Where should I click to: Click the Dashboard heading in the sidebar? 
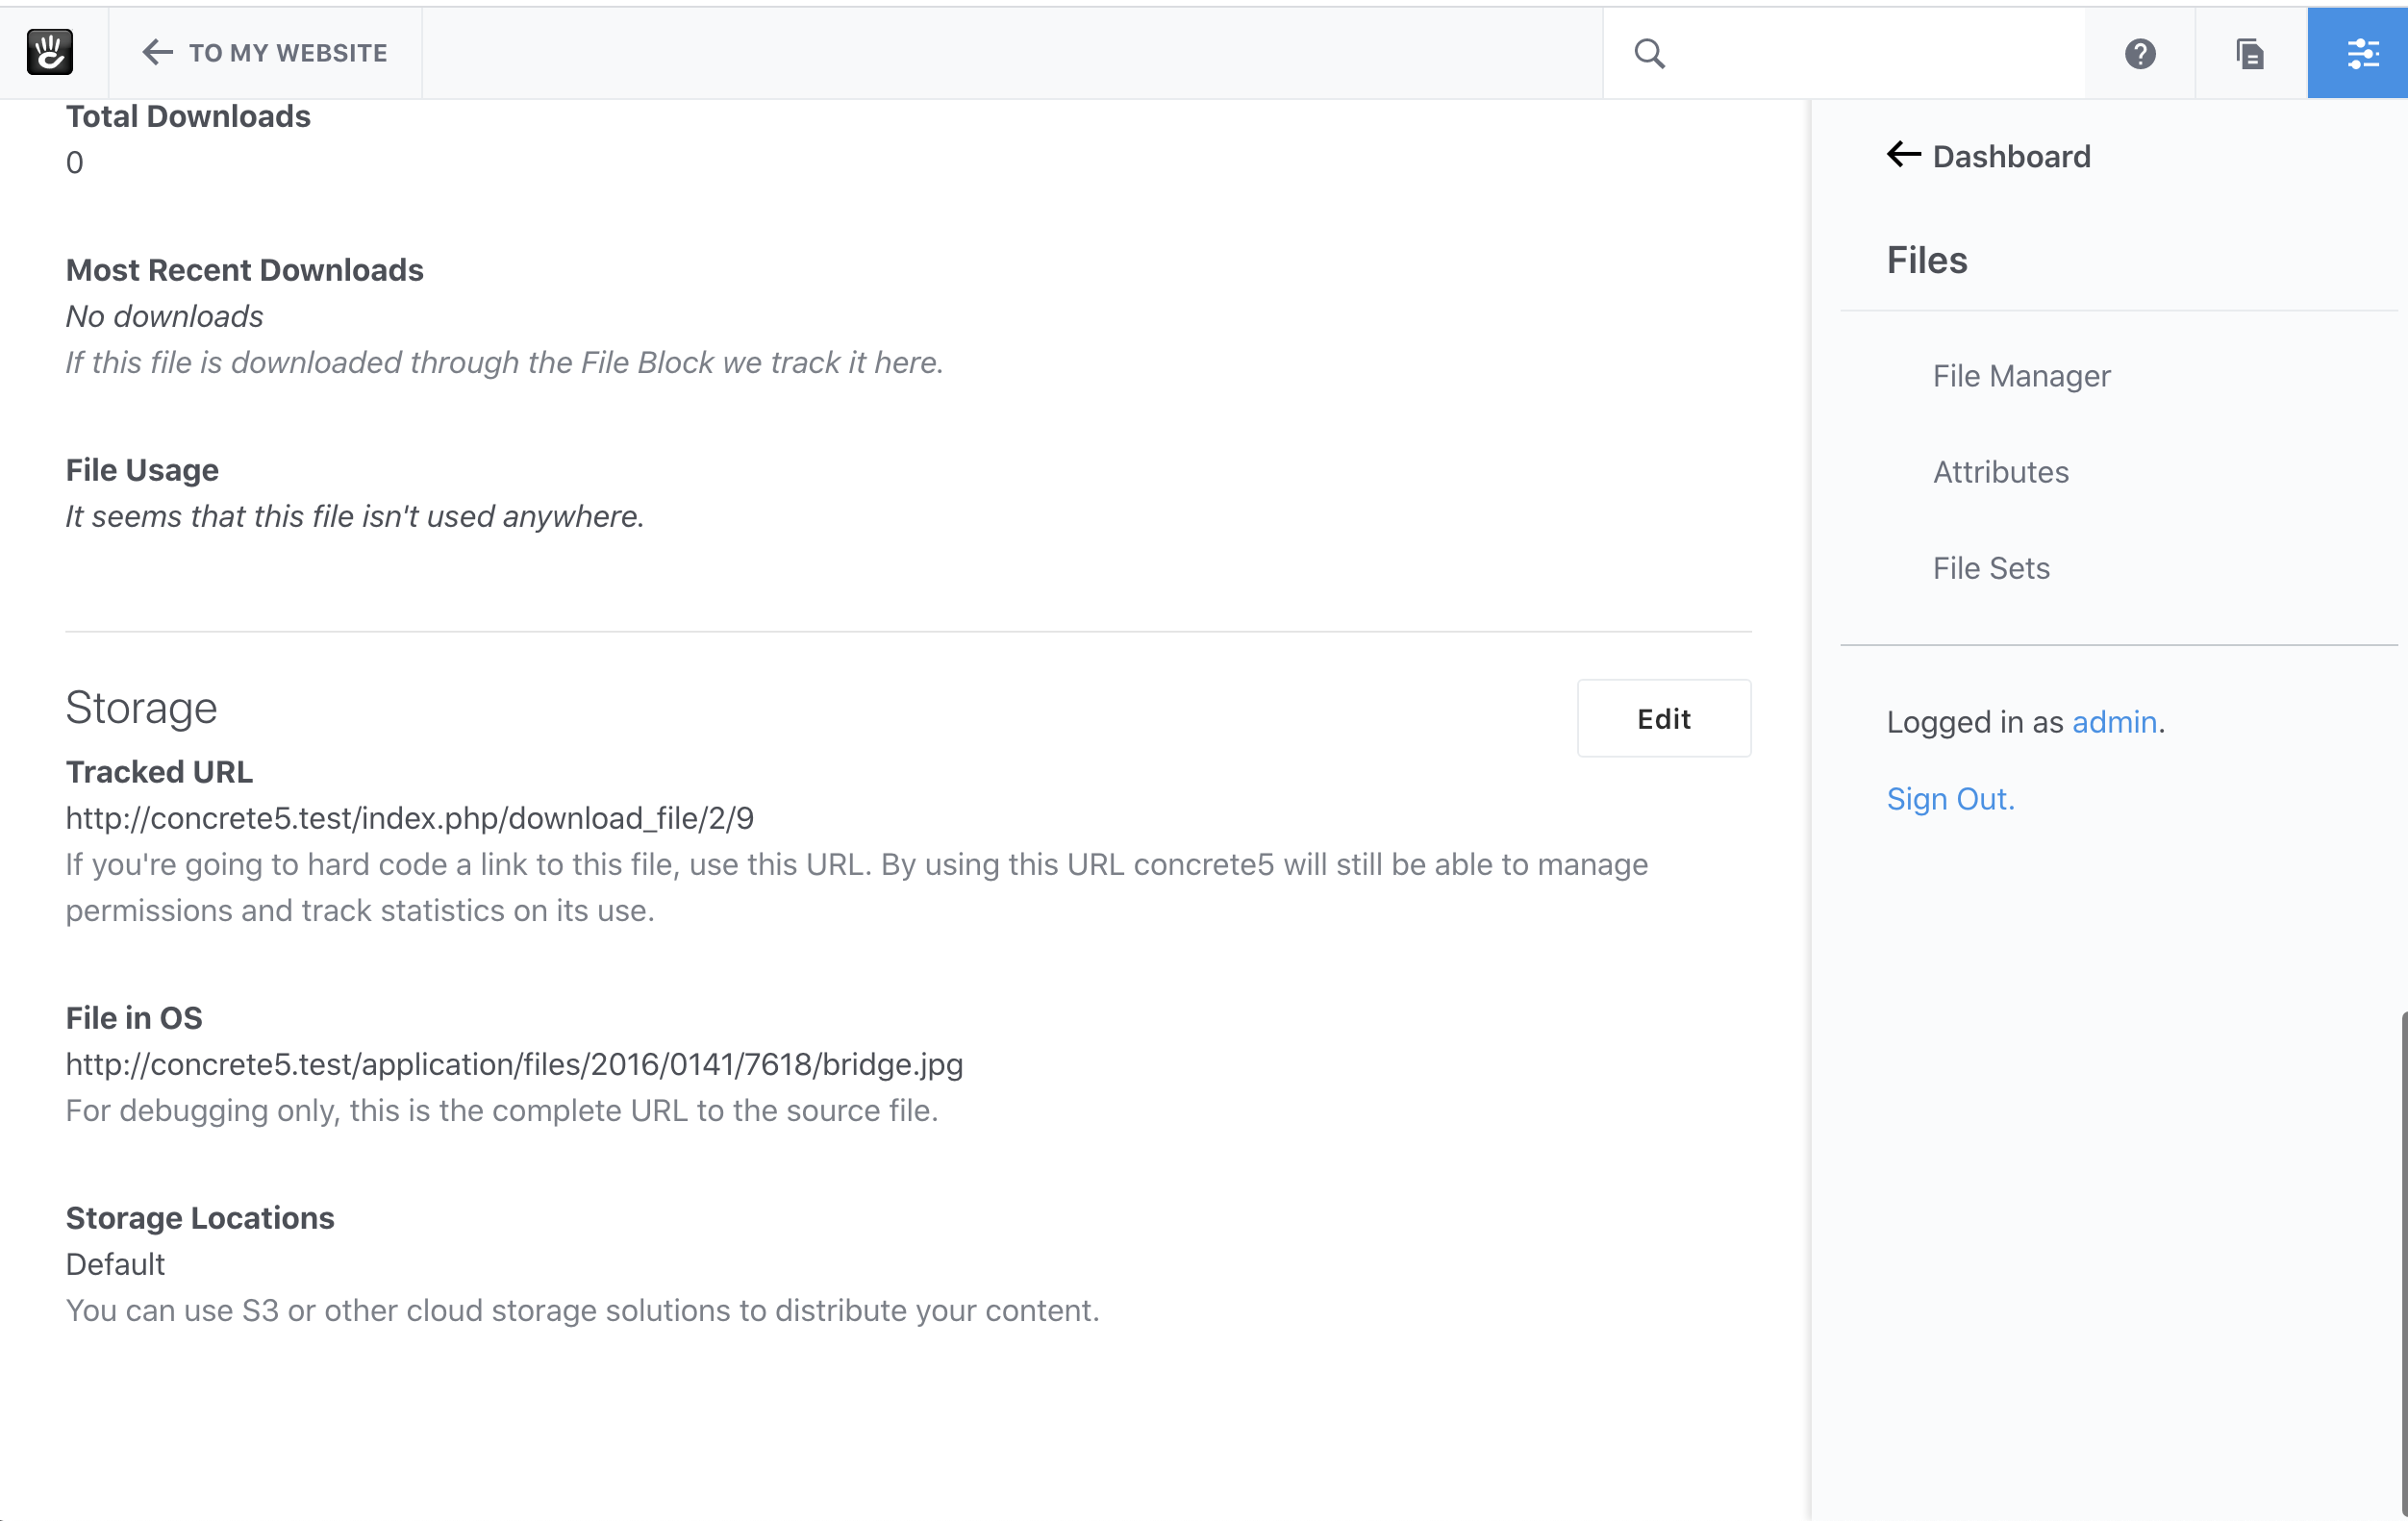[x=2010, y=156]
